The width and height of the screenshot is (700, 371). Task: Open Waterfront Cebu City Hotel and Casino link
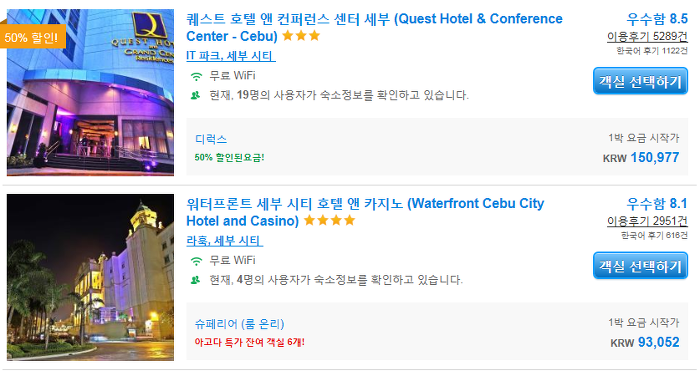(x=365, y=212)
